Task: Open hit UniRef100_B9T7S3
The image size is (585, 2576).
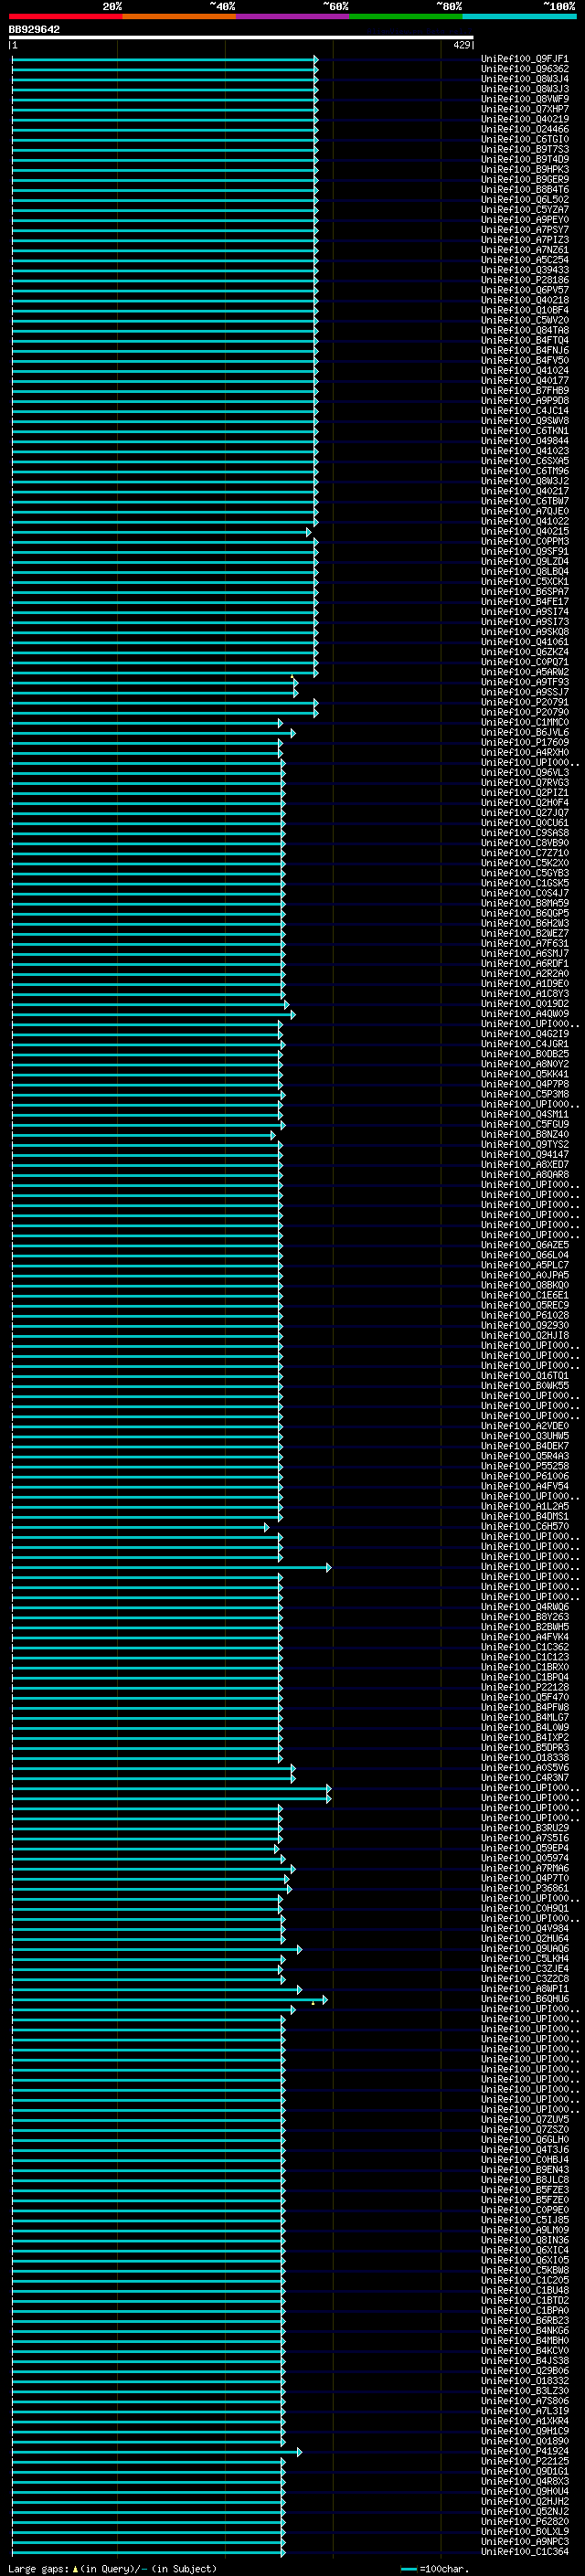Action: click(525, 149)
